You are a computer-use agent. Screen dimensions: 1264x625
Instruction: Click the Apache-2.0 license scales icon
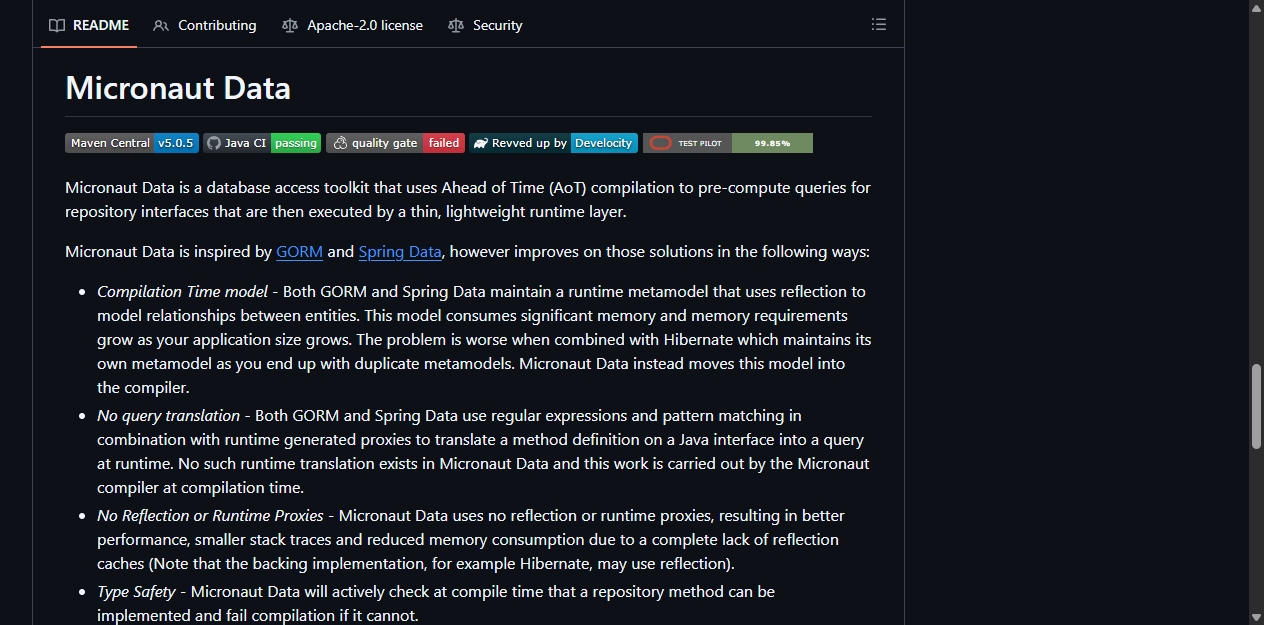click(290, 25)
